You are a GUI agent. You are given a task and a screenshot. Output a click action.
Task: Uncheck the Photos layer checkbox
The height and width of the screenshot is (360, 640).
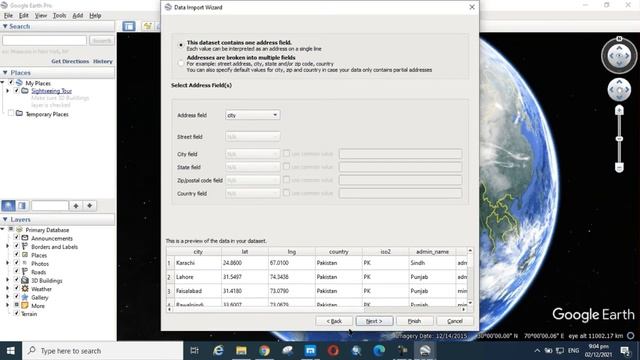(17, 263)
